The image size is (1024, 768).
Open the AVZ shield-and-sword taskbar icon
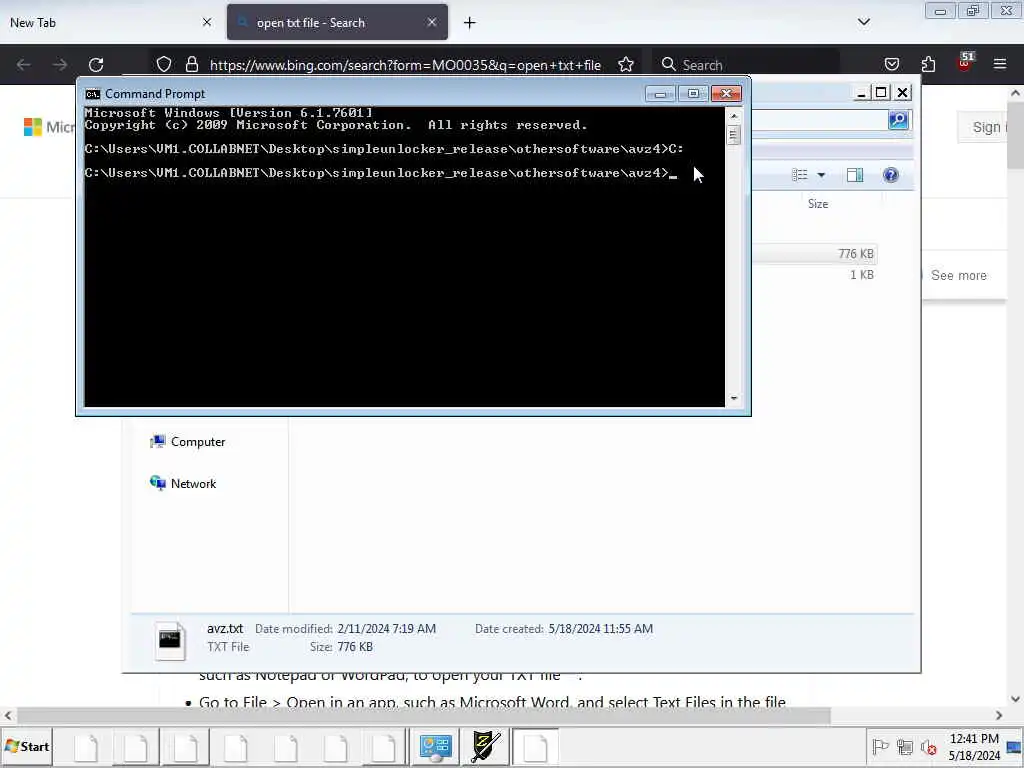pos(485,746)
